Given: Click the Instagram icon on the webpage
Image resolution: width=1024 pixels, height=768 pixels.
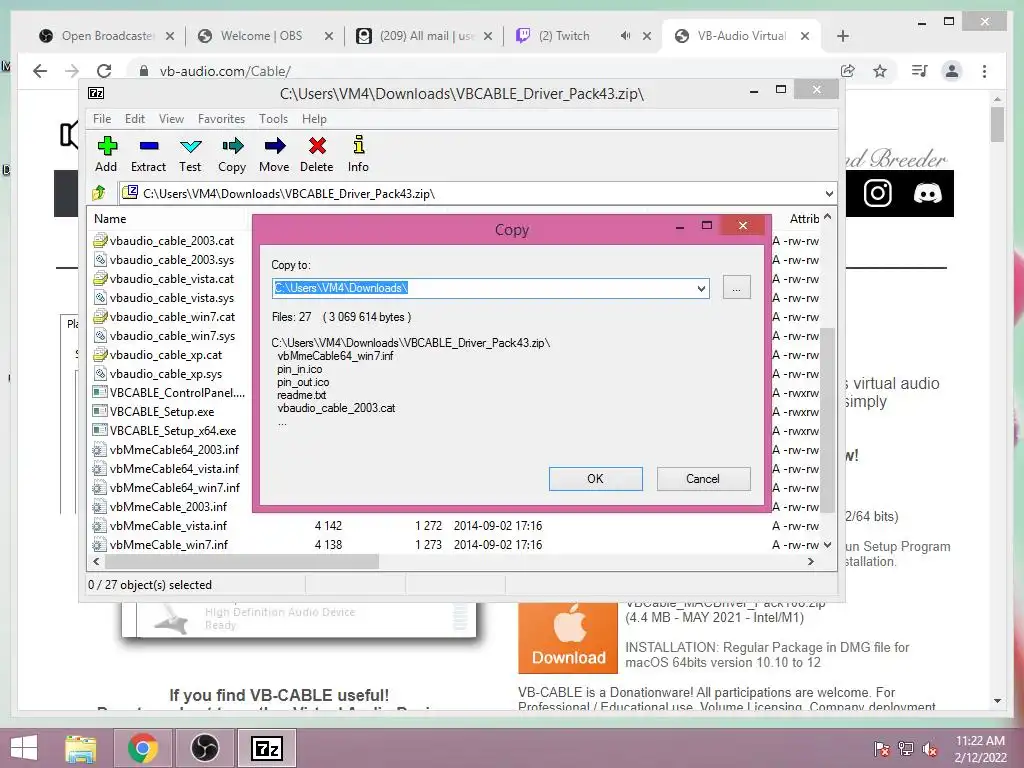Looking at the screenshot, I should point(877,193).
